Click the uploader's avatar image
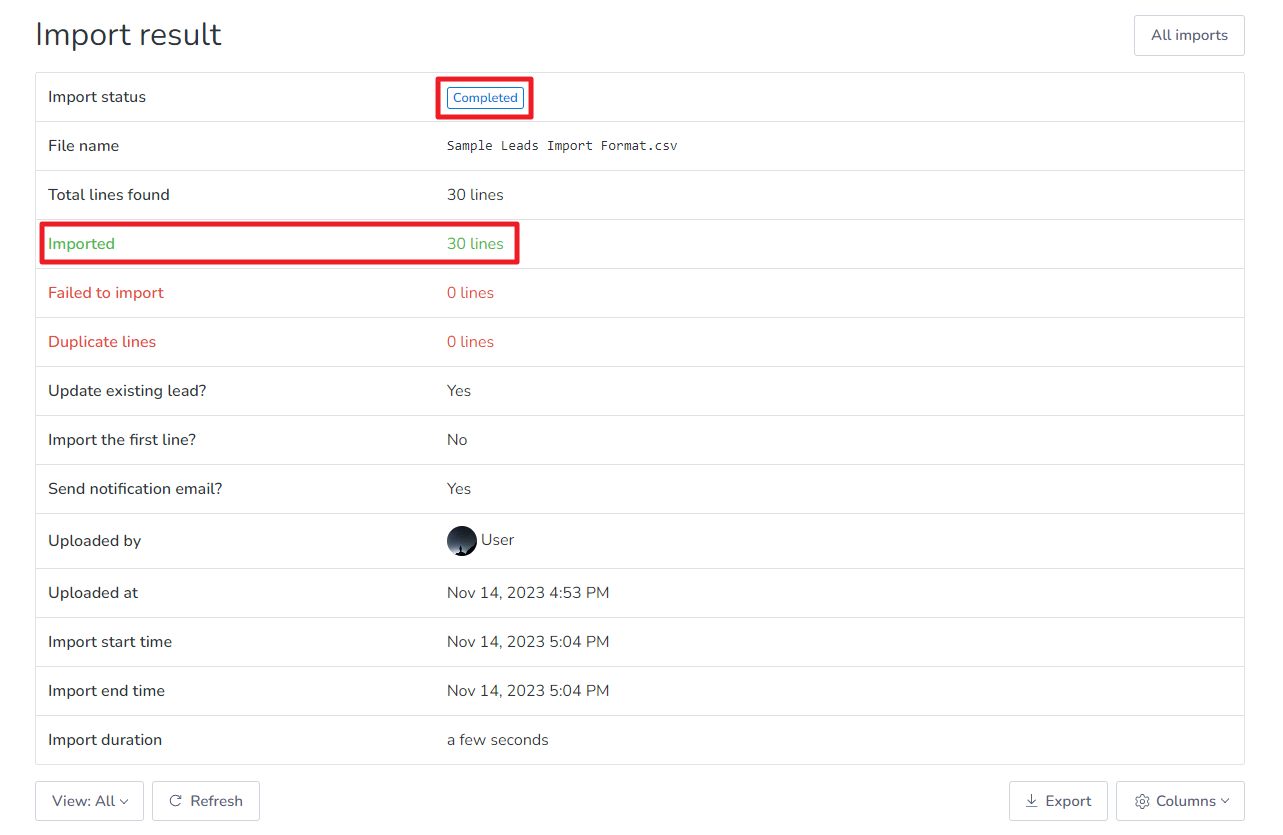The width and height of the screenshot is (1283, 835). pyautogui.click(x=461, y=541)
